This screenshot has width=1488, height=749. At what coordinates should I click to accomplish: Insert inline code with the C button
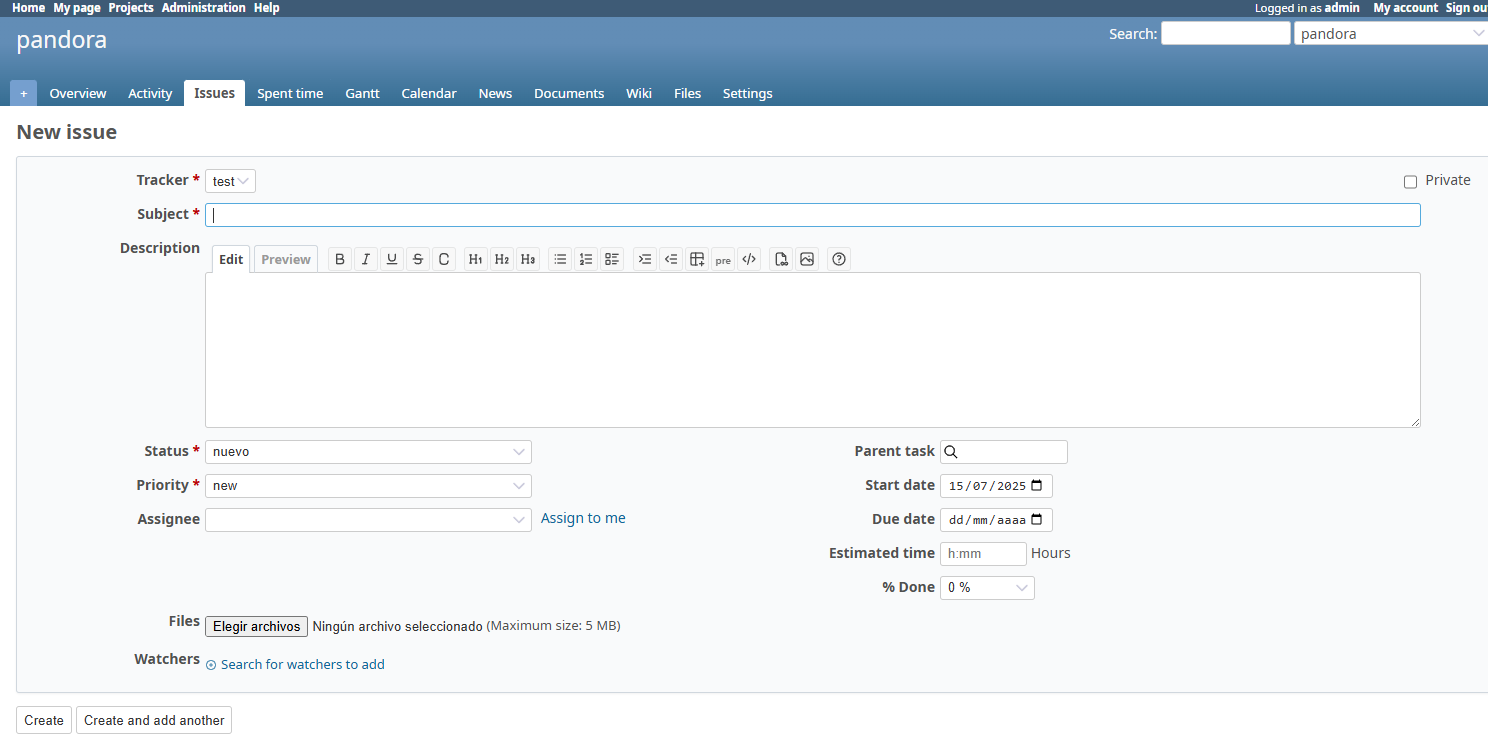(444, 259)
